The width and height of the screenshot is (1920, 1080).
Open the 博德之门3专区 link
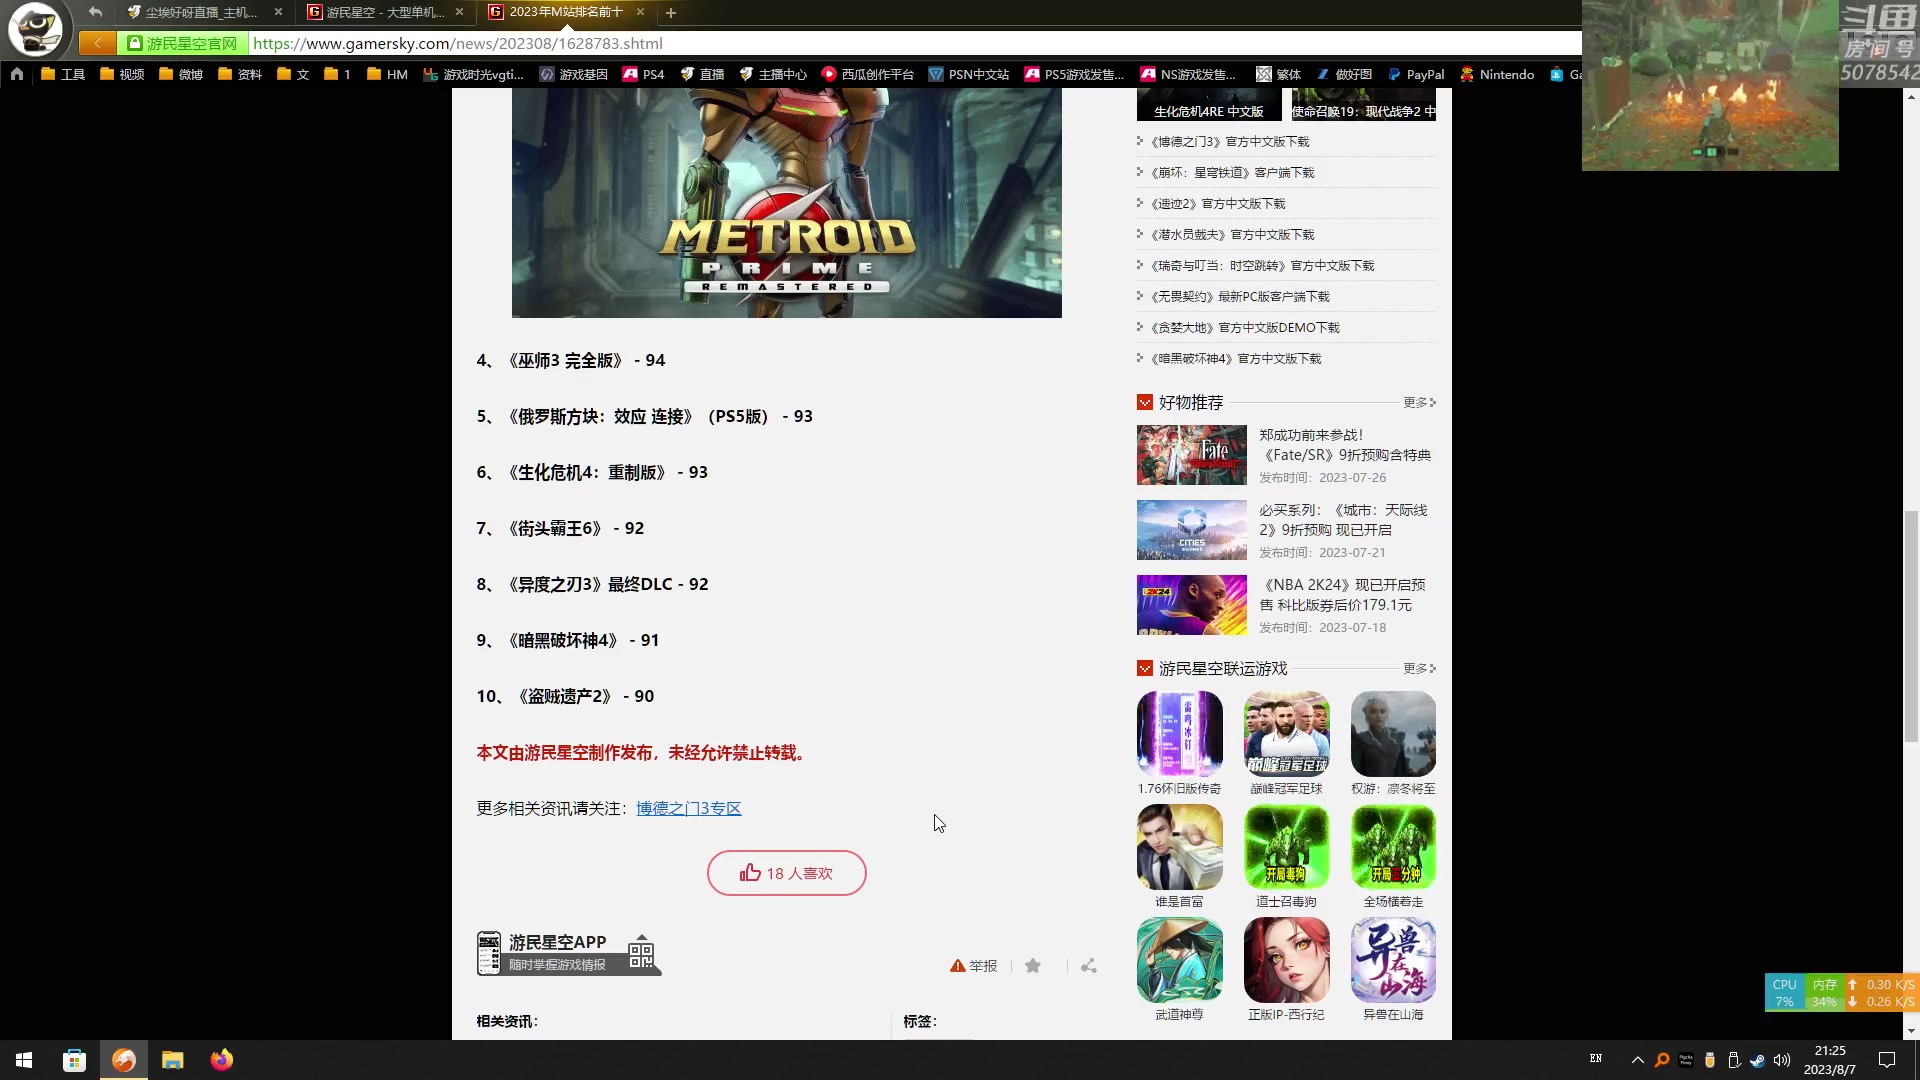pyautogui.click(x=689, y=808)
